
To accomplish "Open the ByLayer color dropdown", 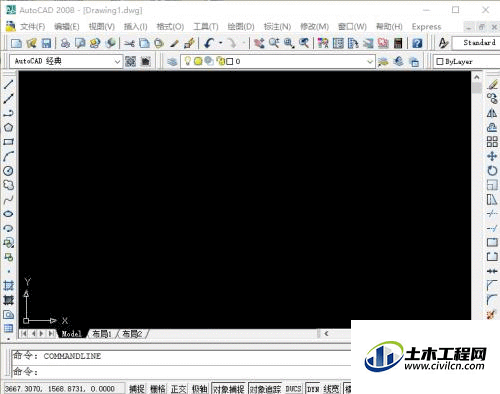I will (x=467, y=62).
